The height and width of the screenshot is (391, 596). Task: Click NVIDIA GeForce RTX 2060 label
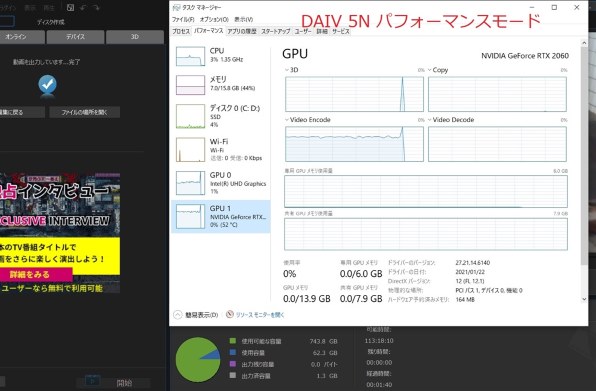(525, 56)
